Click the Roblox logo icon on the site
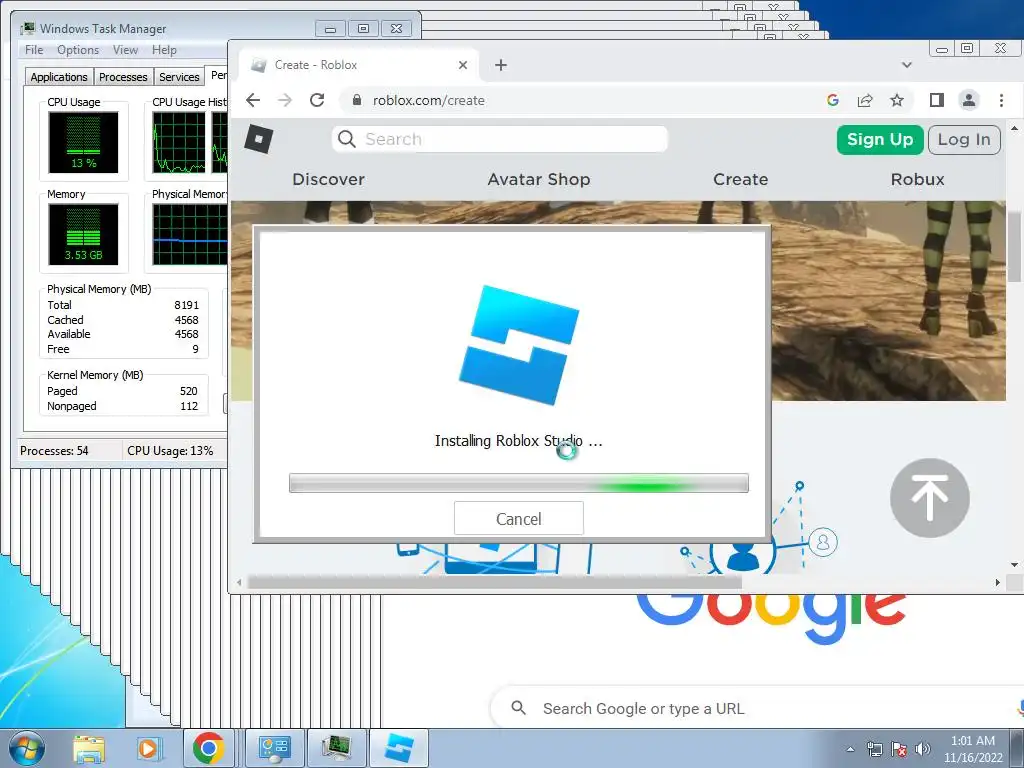 (x=259, y=139)
